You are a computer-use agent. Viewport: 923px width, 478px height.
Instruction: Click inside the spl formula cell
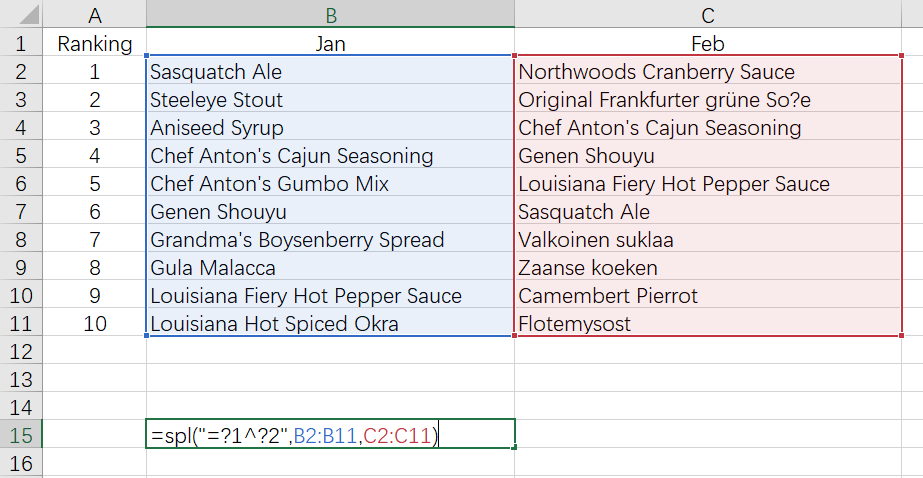(x=330, y=435)
